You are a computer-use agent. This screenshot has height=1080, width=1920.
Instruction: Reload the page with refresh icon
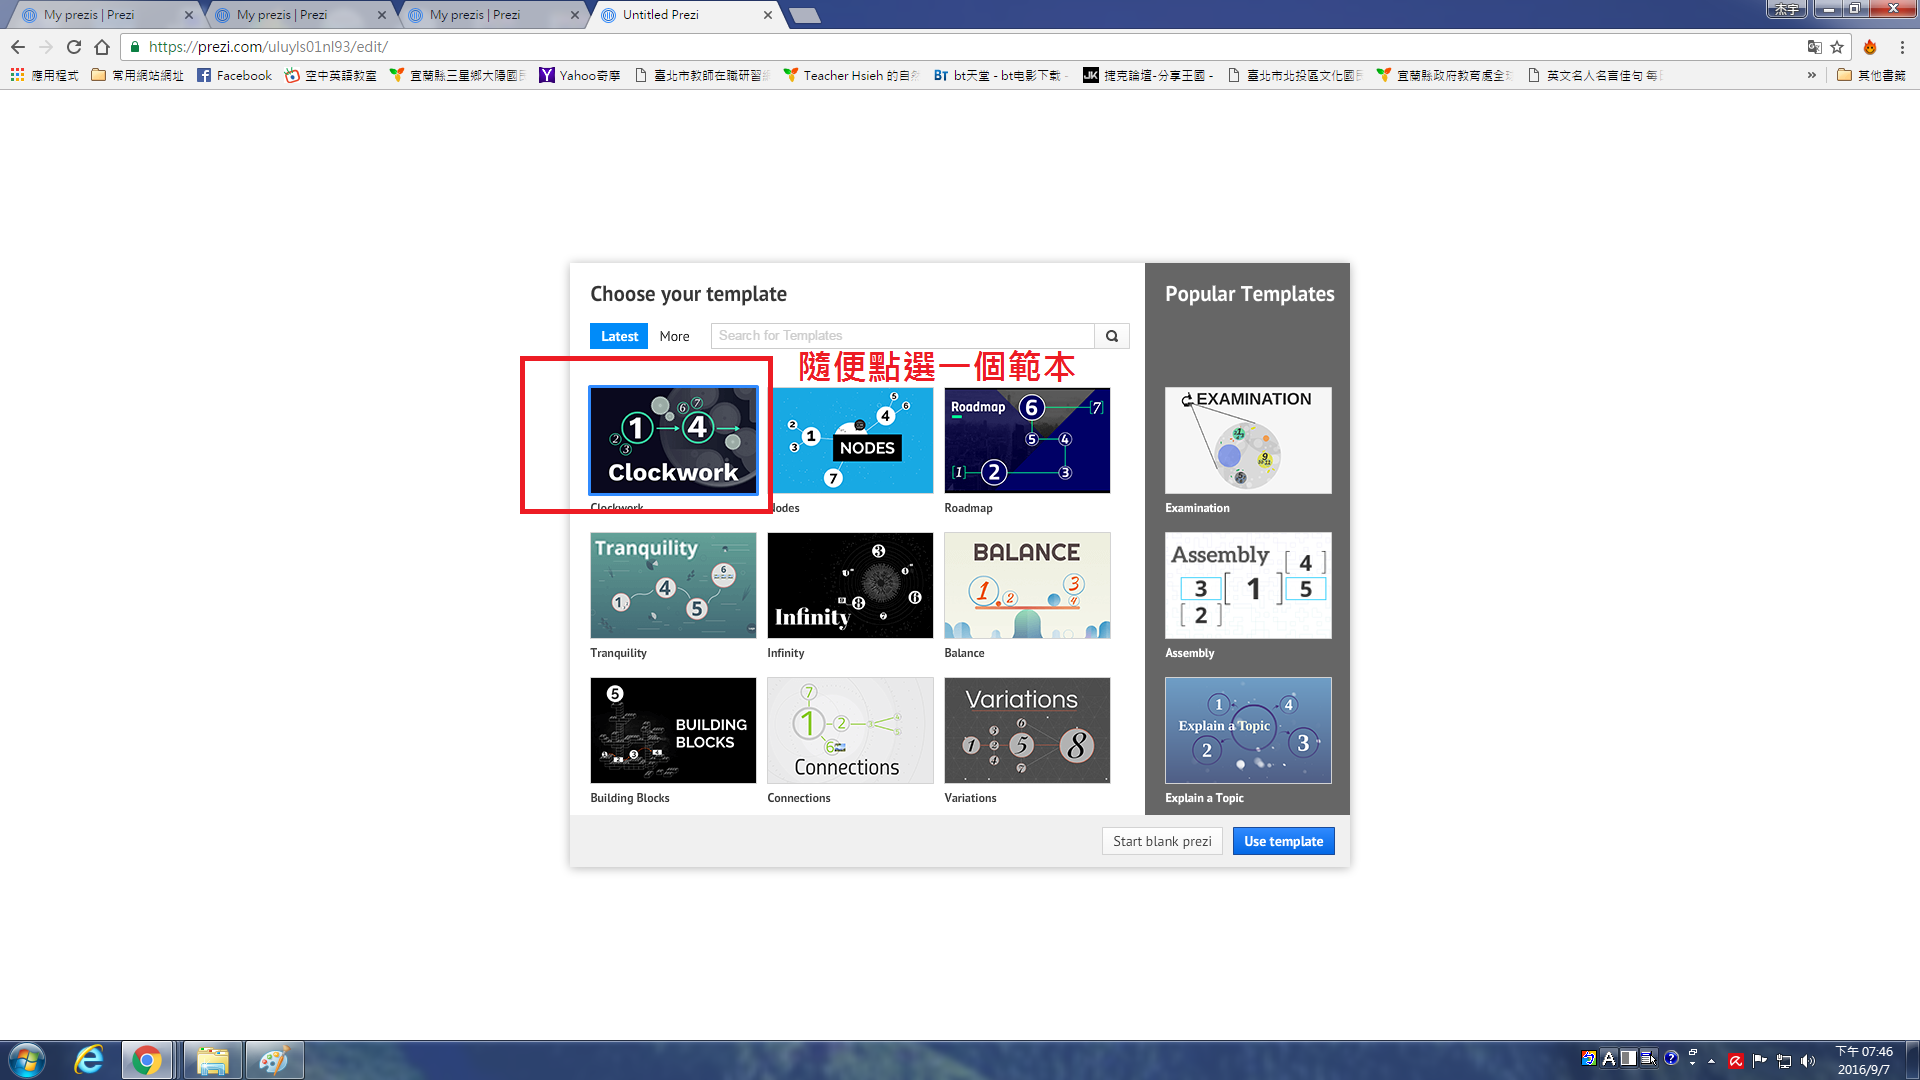pyautogui.click(x=74, y=47)
